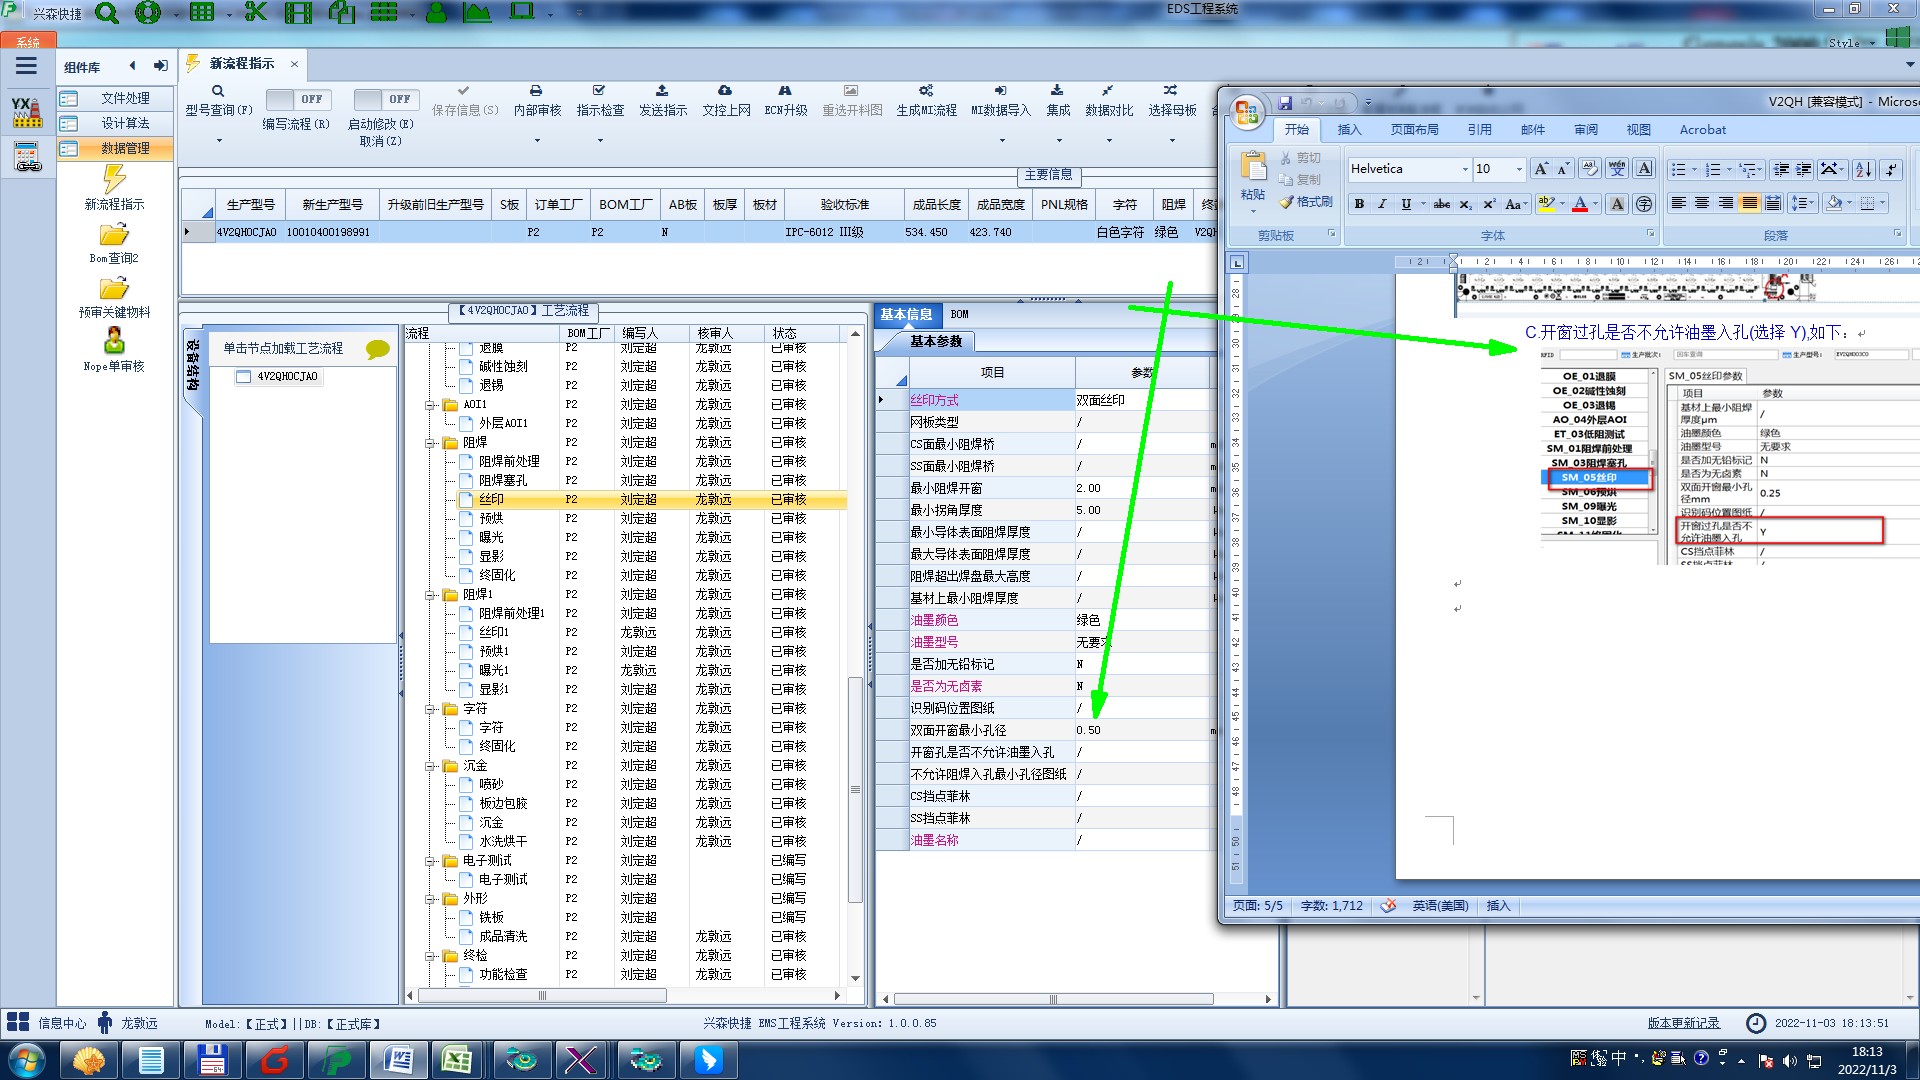Click the 文控上网 cloud icon
This screenshot has width=1920, height=1080.
point(725,91)
